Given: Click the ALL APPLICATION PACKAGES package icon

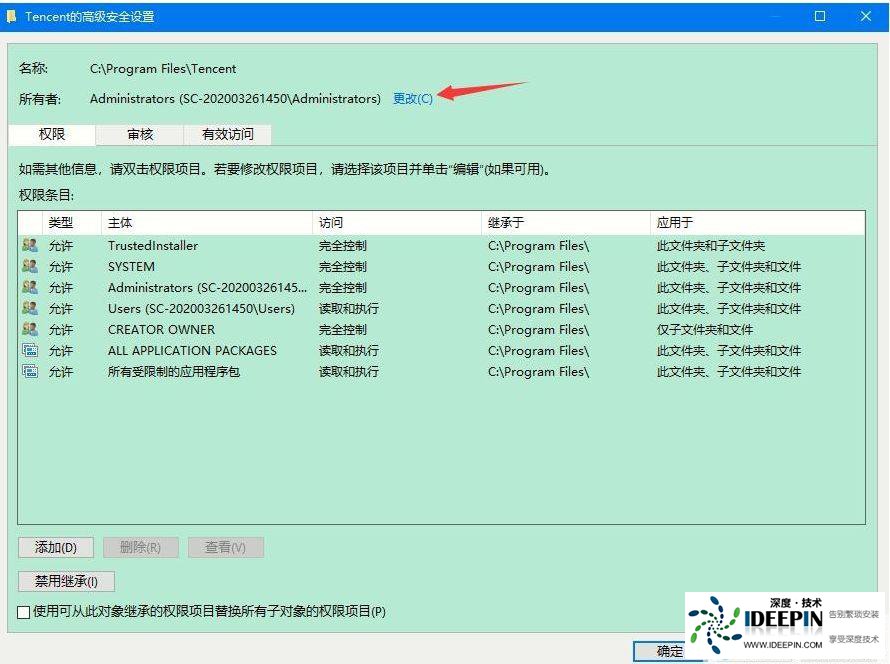Looking at the screenshot, I should click(x=30, y=350).
